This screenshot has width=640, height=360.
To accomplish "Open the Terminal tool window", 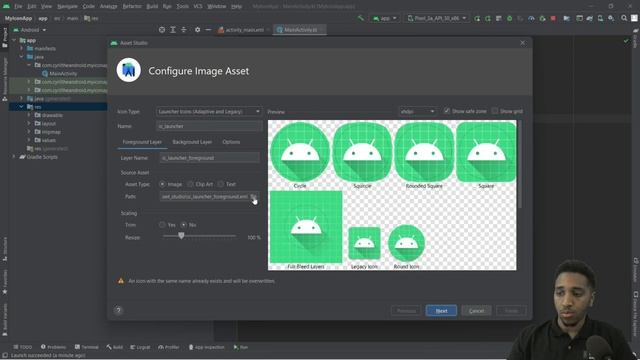I will click(87, 347).
